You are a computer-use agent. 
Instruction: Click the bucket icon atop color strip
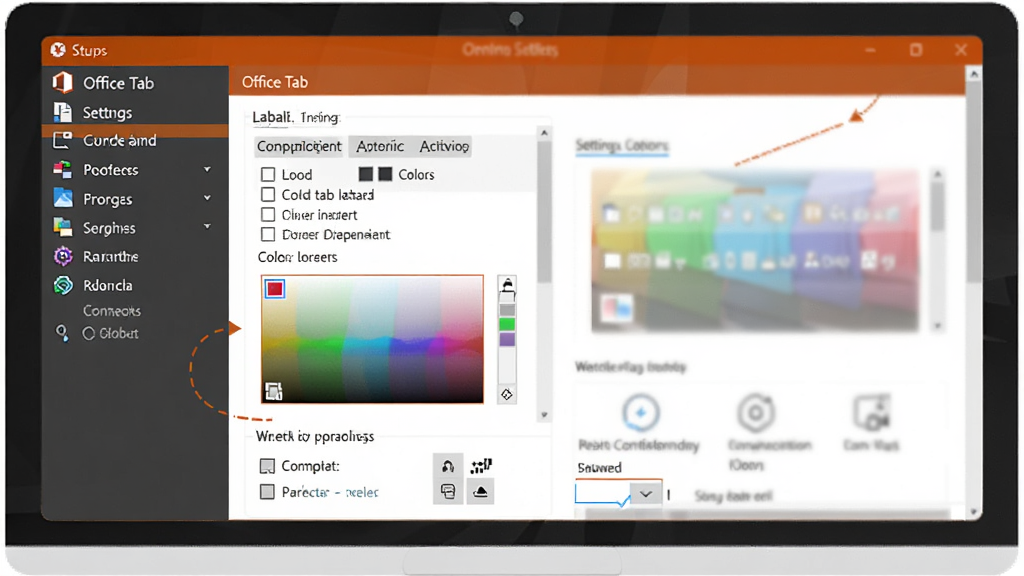(x=507, y=285)
